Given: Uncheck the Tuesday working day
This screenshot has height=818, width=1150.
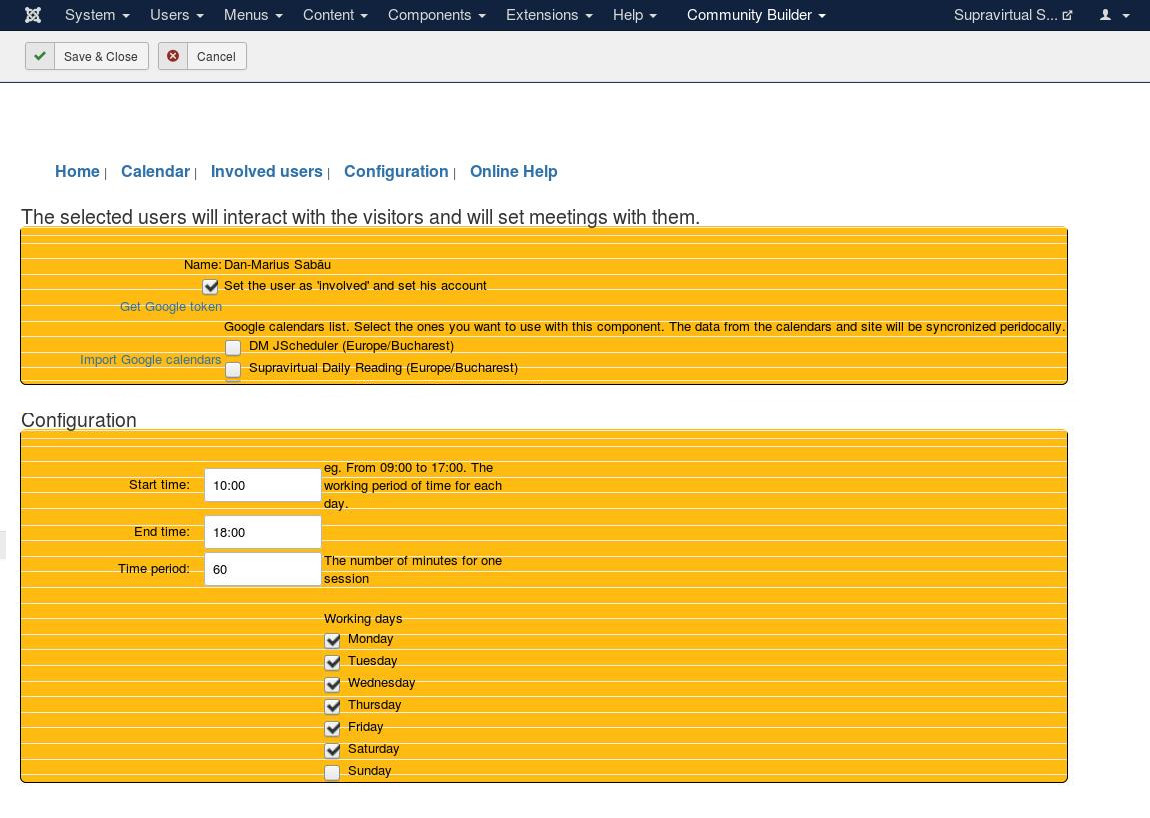Looking at the screenshot, I should [332, 662].
